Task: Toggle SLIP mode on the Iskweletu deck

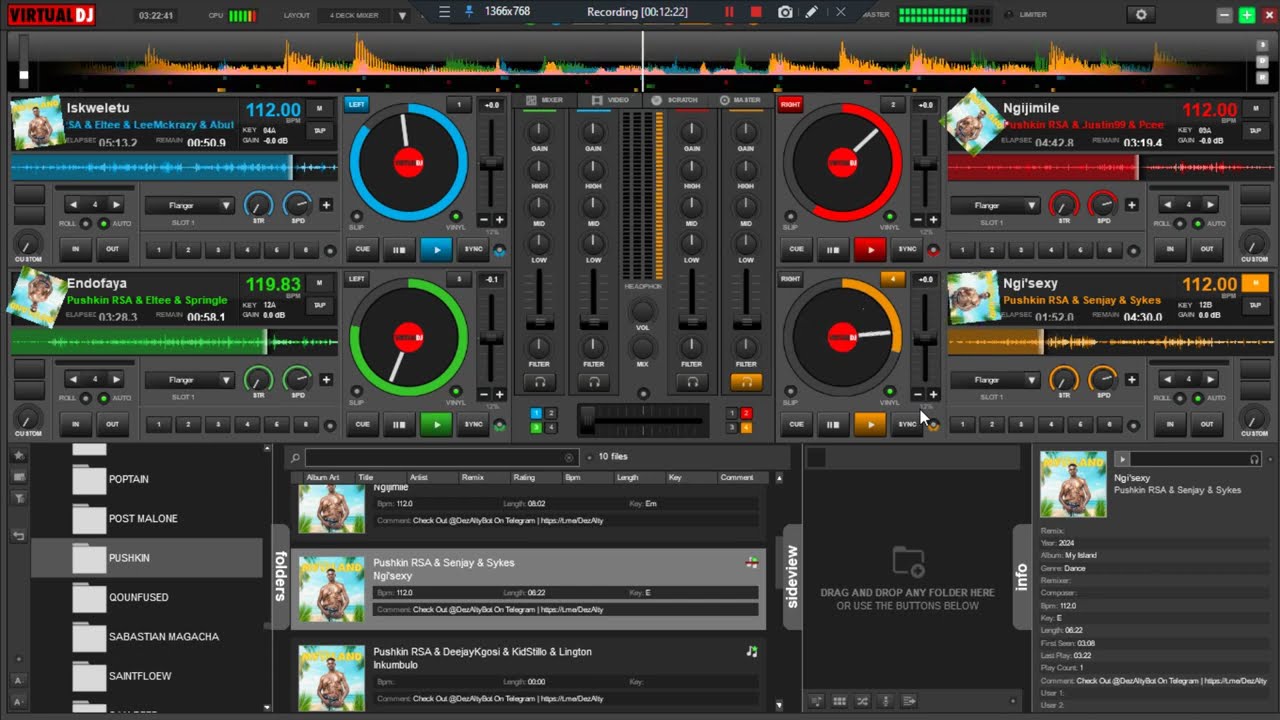Action: coord(356,216)
